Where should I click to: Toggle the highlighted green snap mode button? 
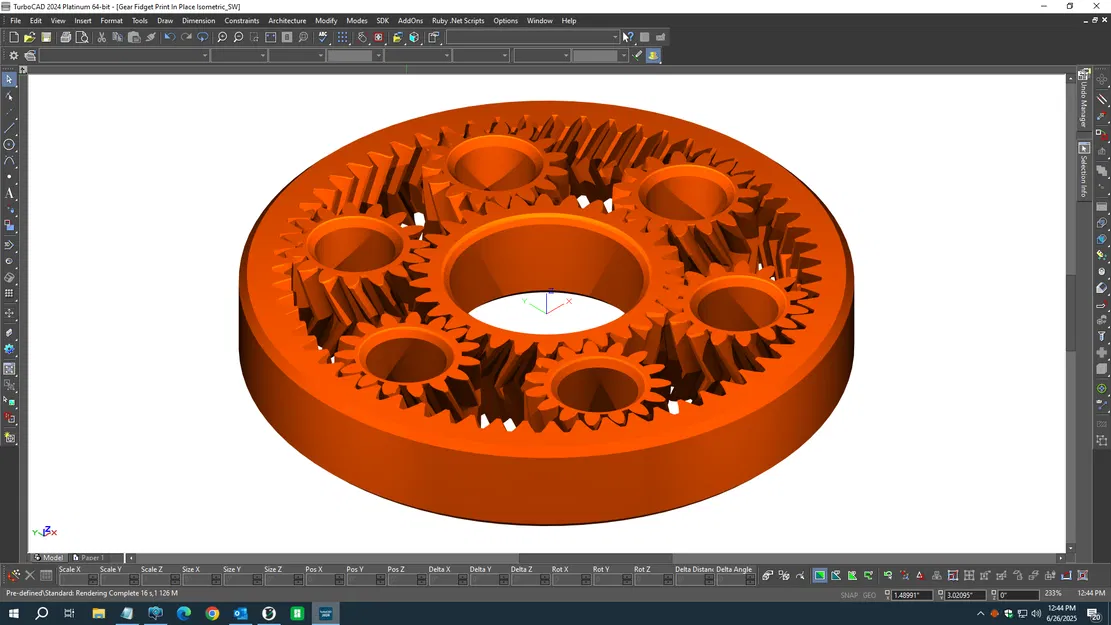(820, 575)
